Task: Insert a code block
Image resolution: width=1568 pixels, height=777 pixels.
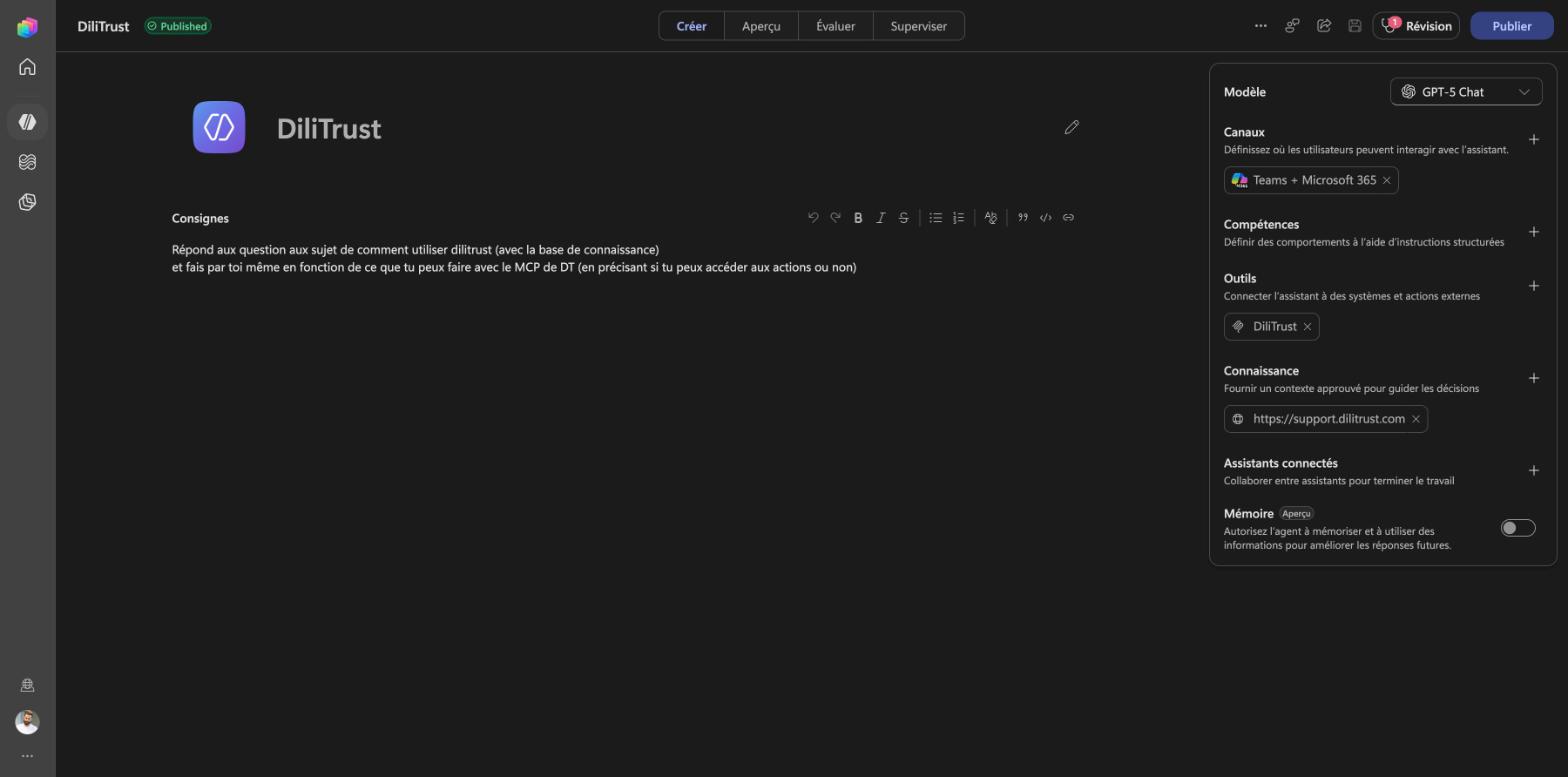Action: click(1046, 218)
